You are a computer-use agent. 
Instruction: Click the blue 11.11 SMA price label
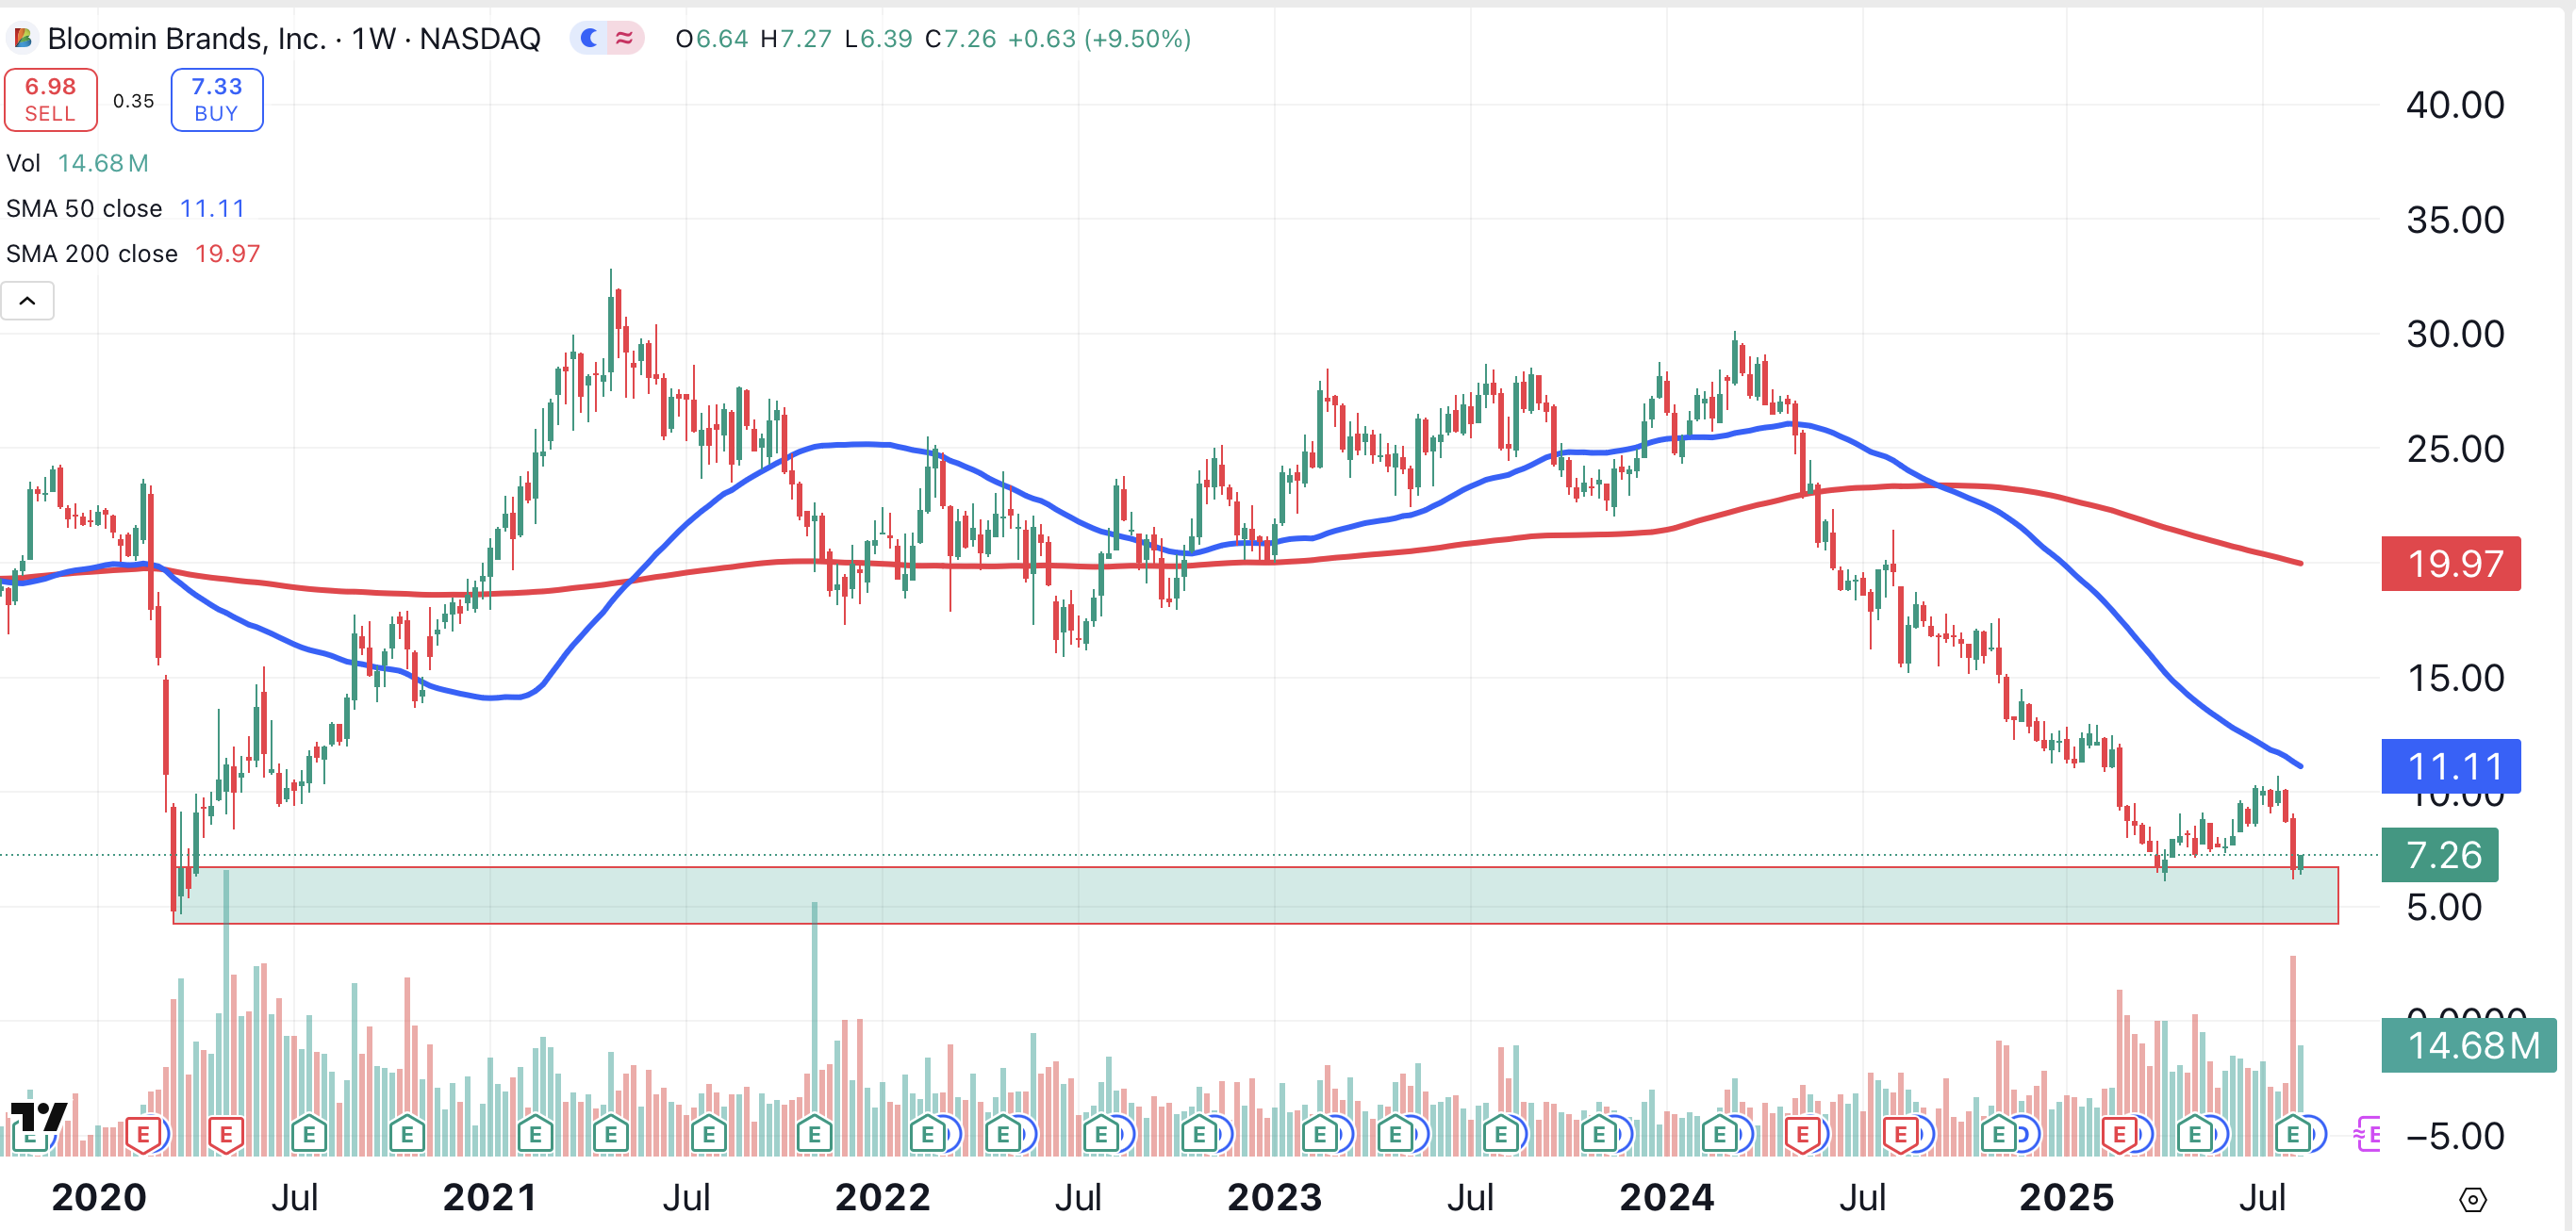[x=2450, y=766]
